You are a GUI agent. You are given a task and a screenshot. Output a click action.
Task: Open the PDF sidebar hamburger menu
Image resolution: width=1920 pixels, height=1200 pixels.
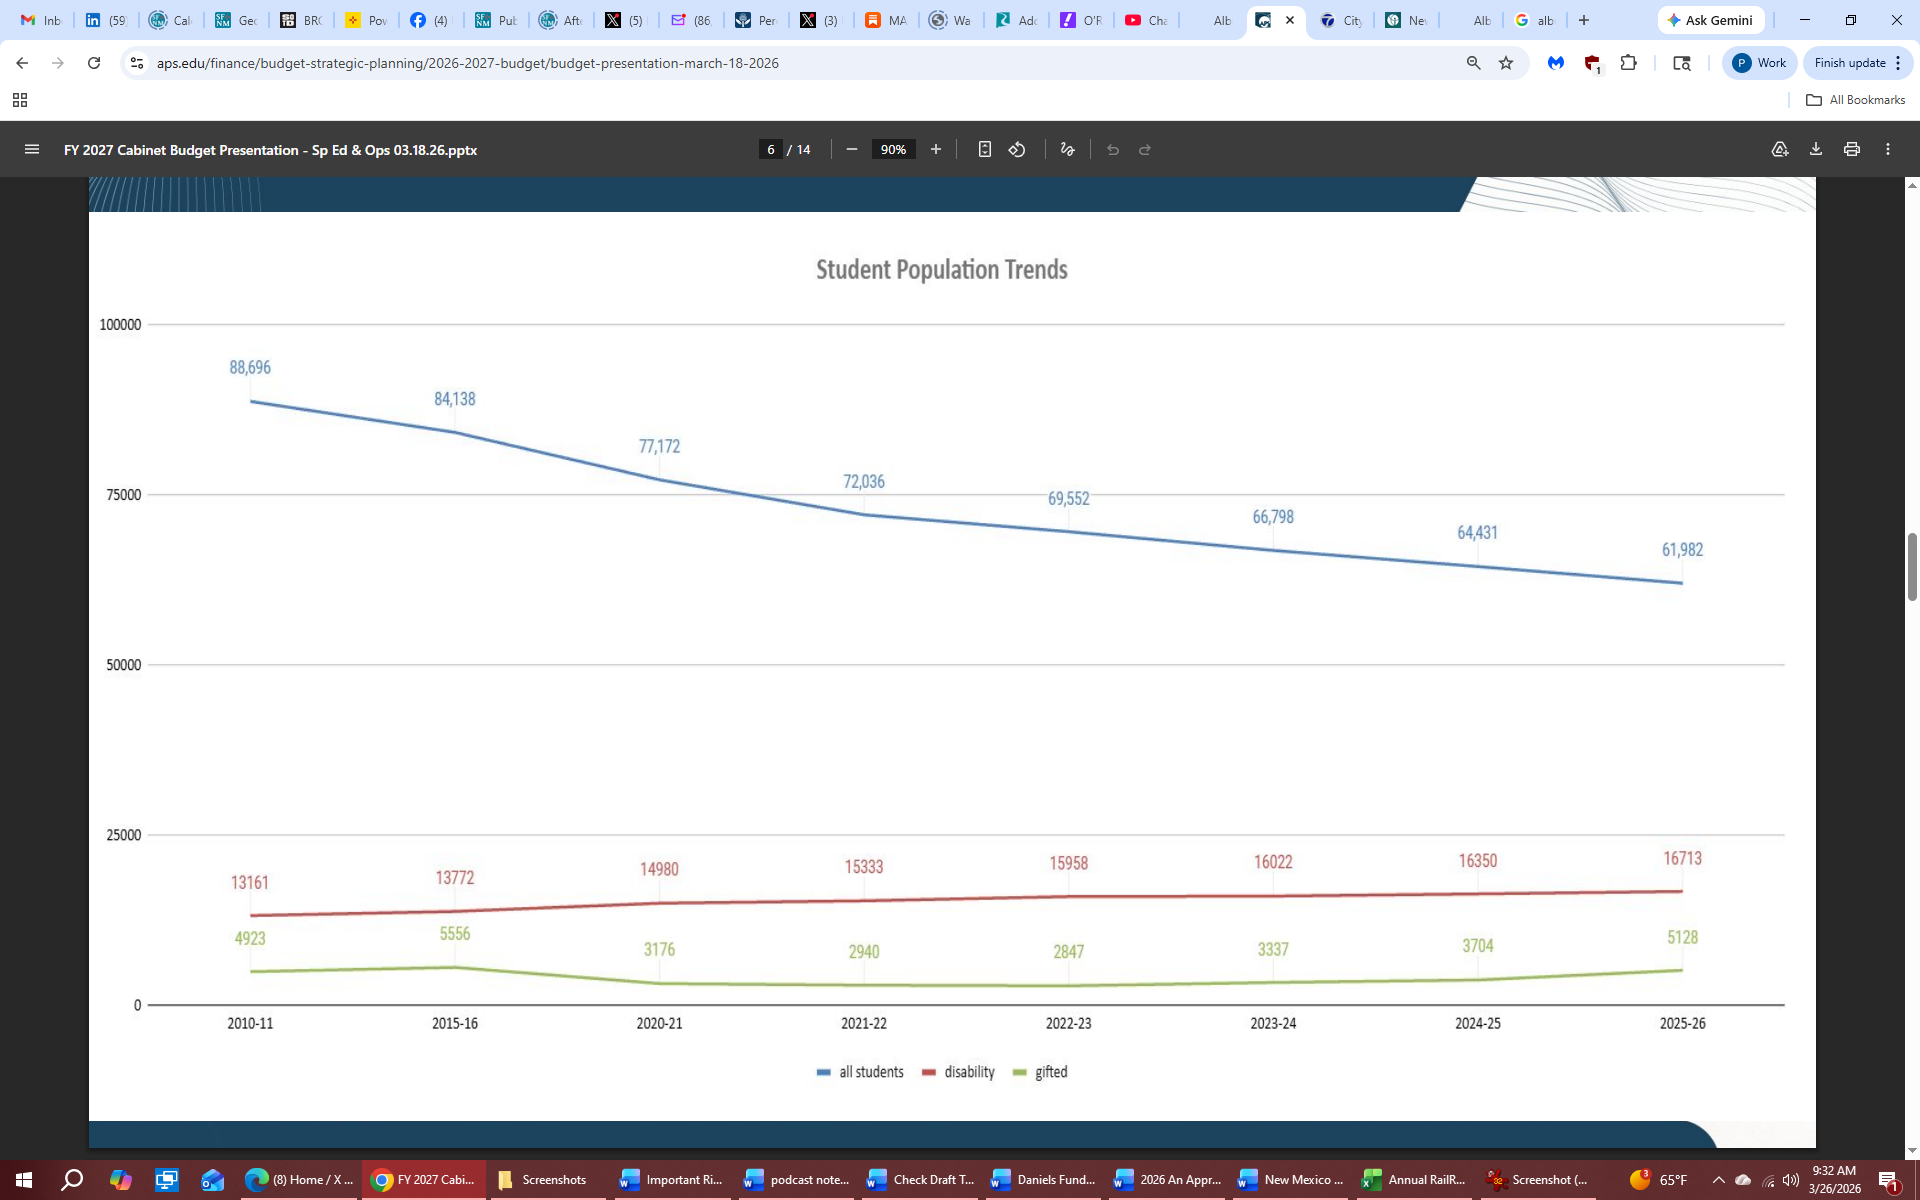31,149
